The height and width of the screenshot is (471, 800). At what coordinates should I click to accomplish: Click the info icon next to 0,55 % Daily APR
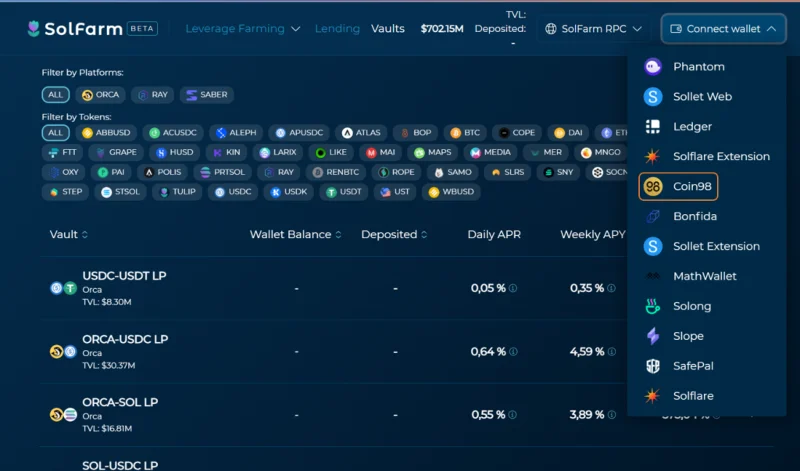pos(512,415)
